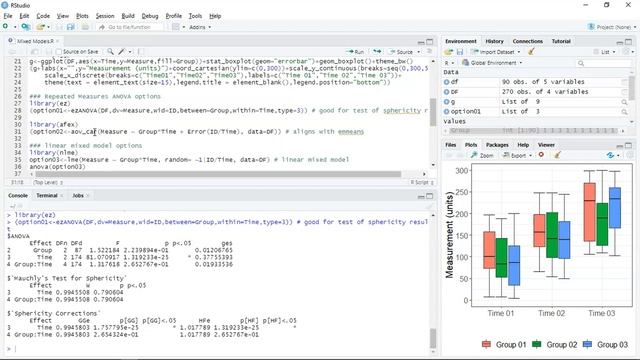
Task: Click the Group 02 green legend swatch
Action: coord(537,344)
